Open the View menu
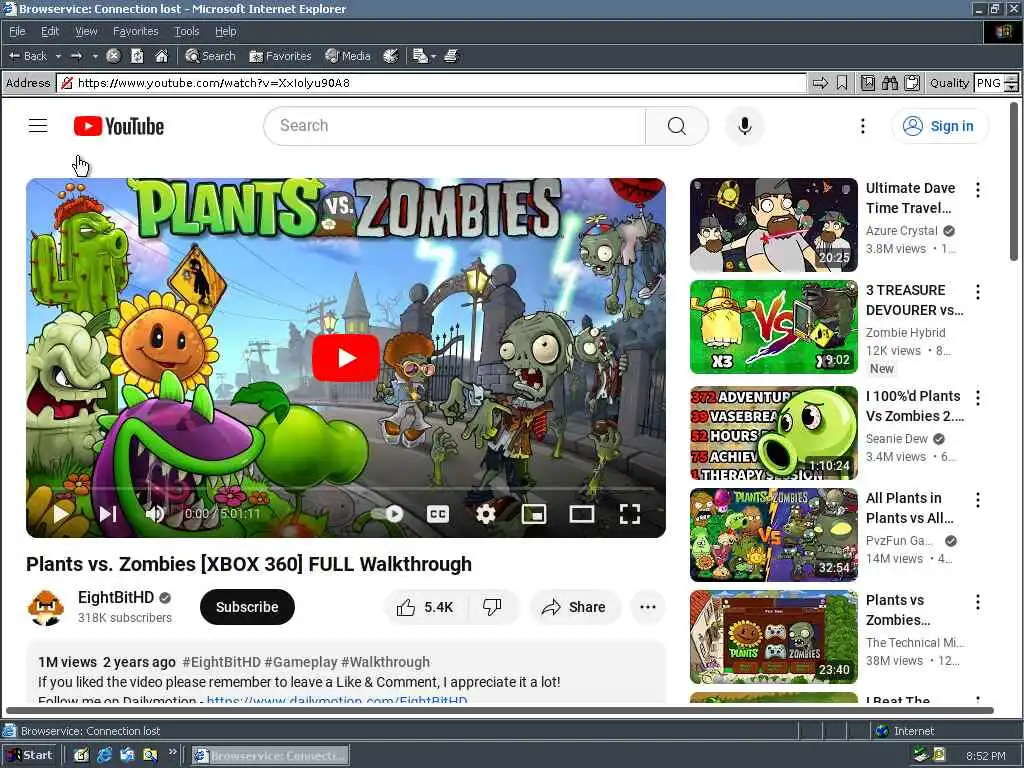Viewport: 1024px width, 768px height. click(x=86, y=31)
